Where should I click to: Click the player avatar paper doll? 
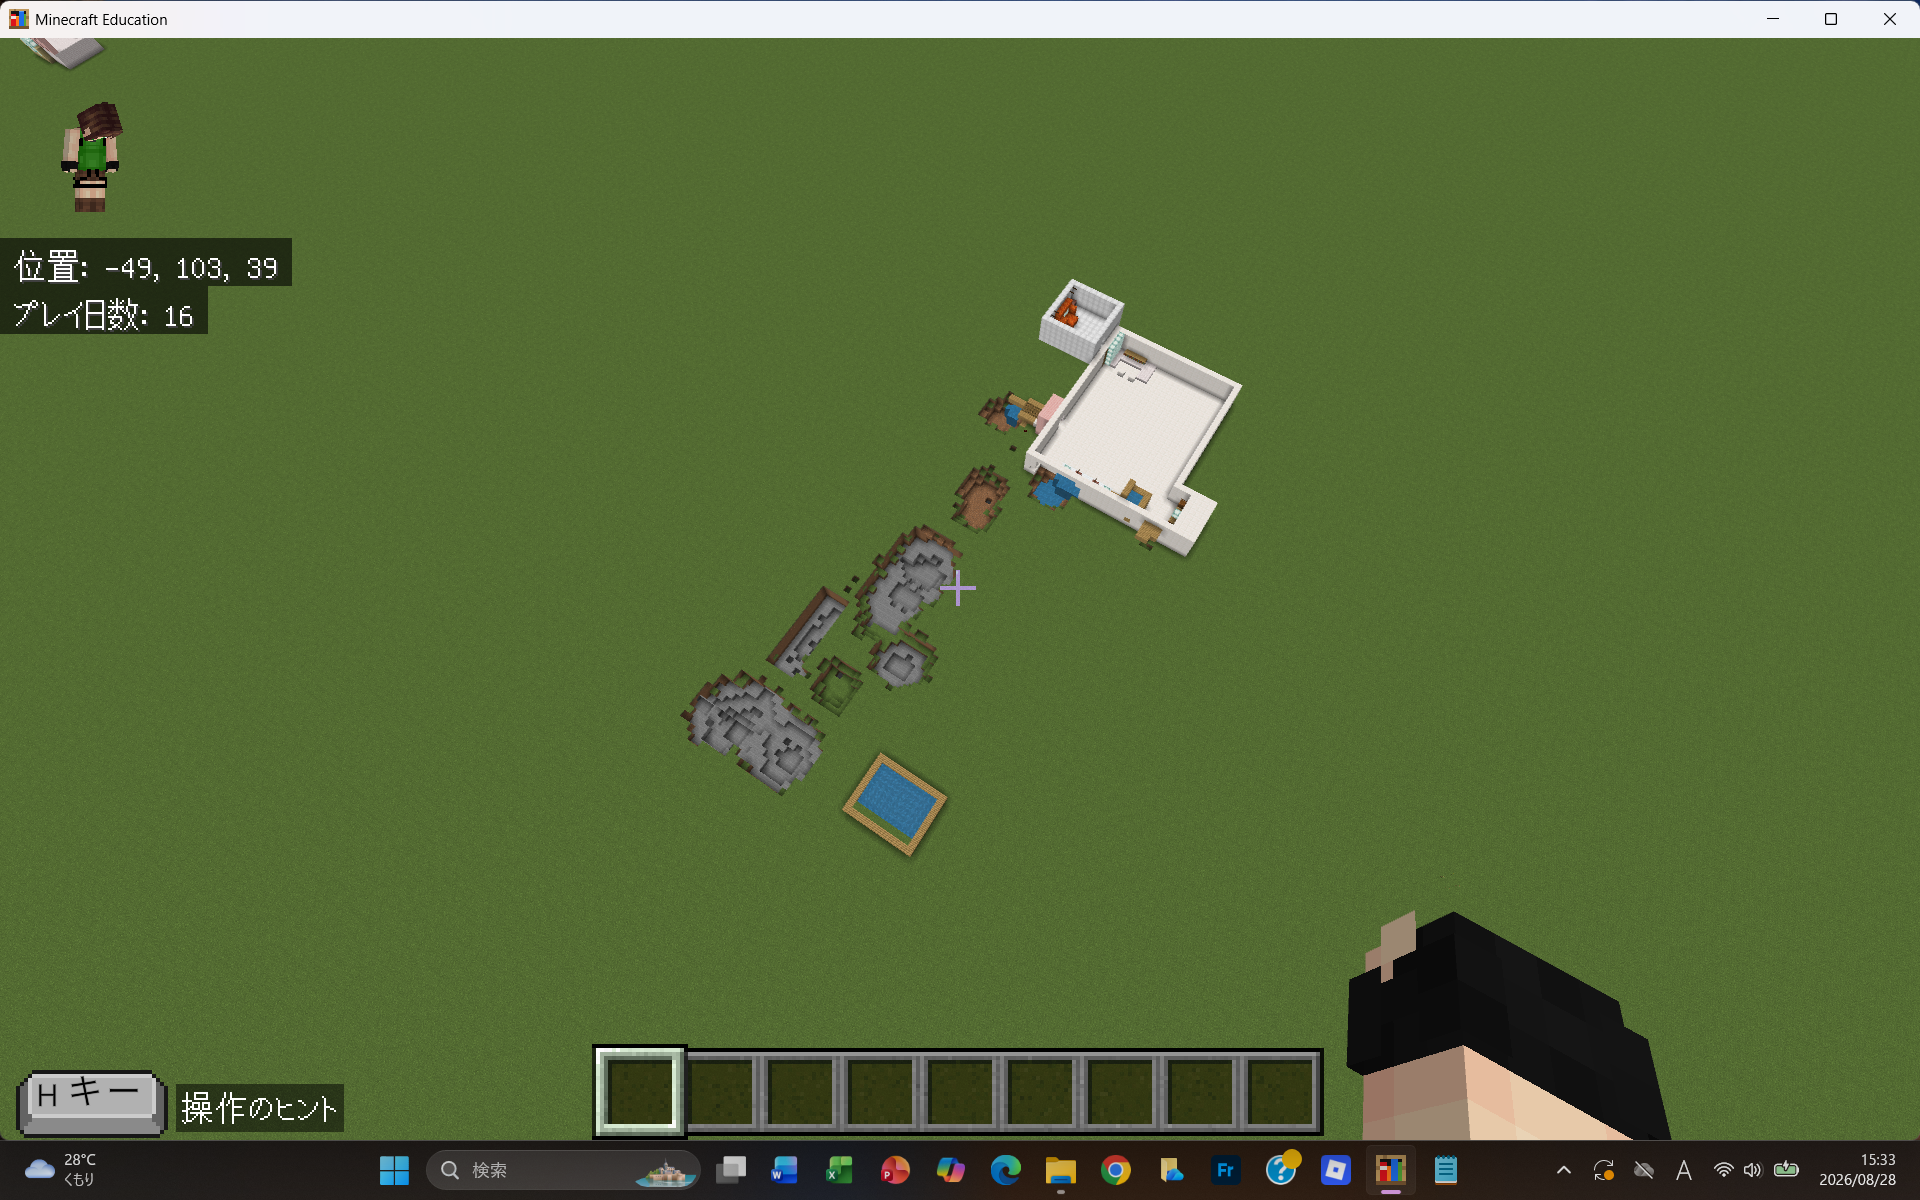click(92, 157)
